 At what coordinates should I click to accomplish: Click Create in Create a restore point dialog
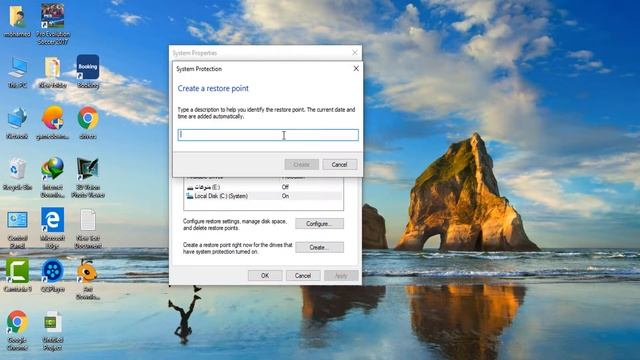pos(301,164)
